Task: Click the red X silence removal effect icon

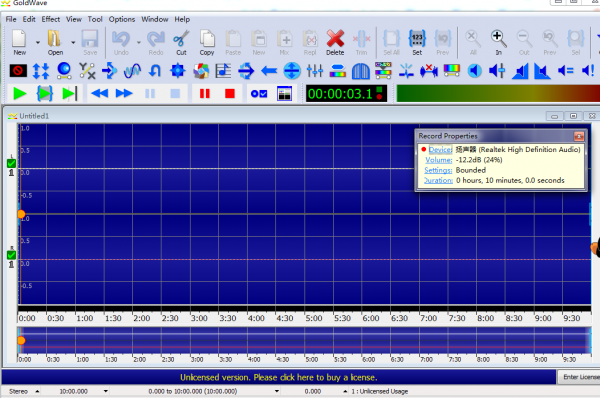Action: click(x=429, y=71)
